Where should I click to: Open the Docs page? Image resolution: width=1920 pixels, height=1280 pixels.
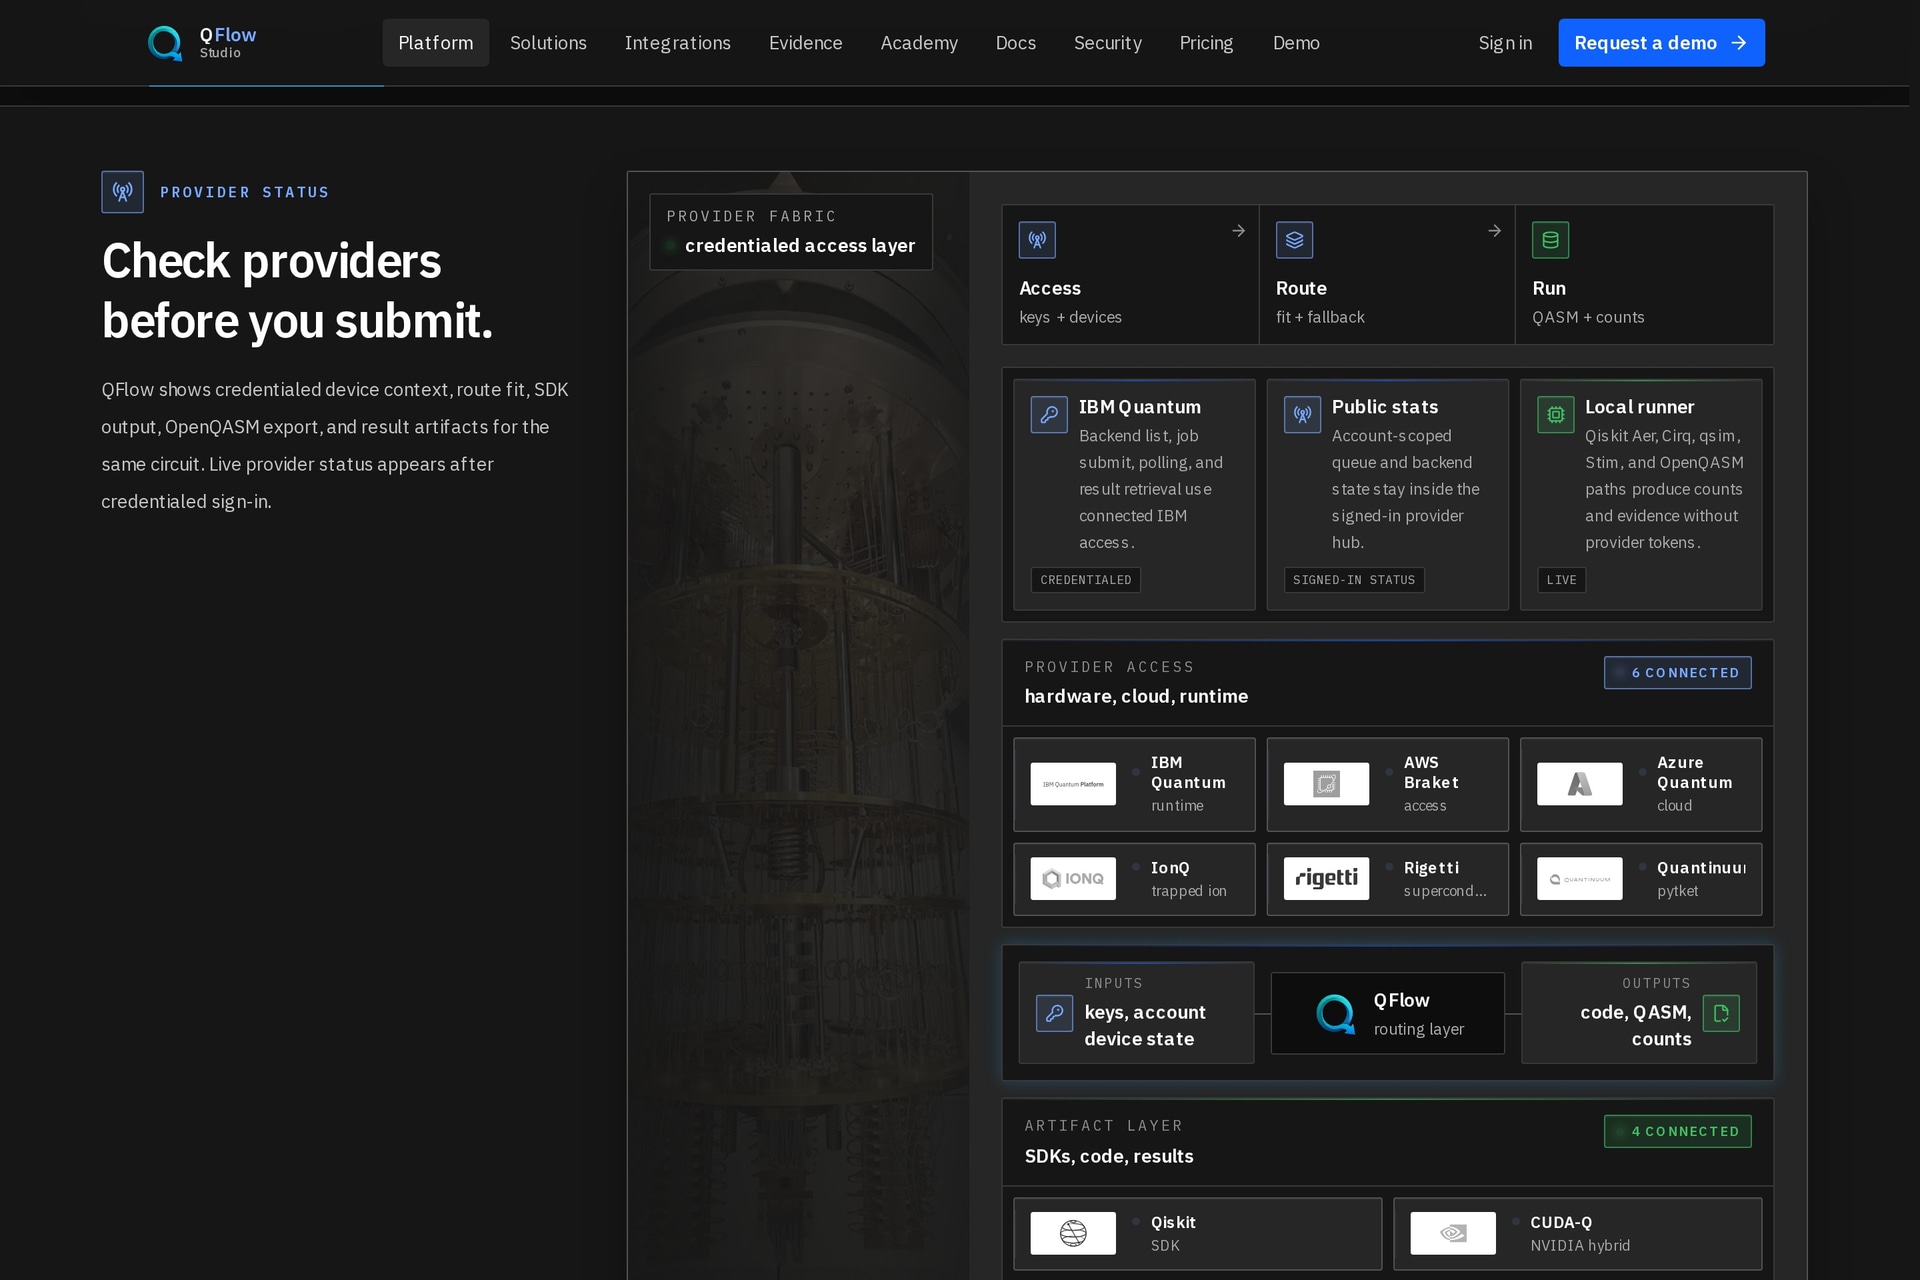coord(1015,43)
